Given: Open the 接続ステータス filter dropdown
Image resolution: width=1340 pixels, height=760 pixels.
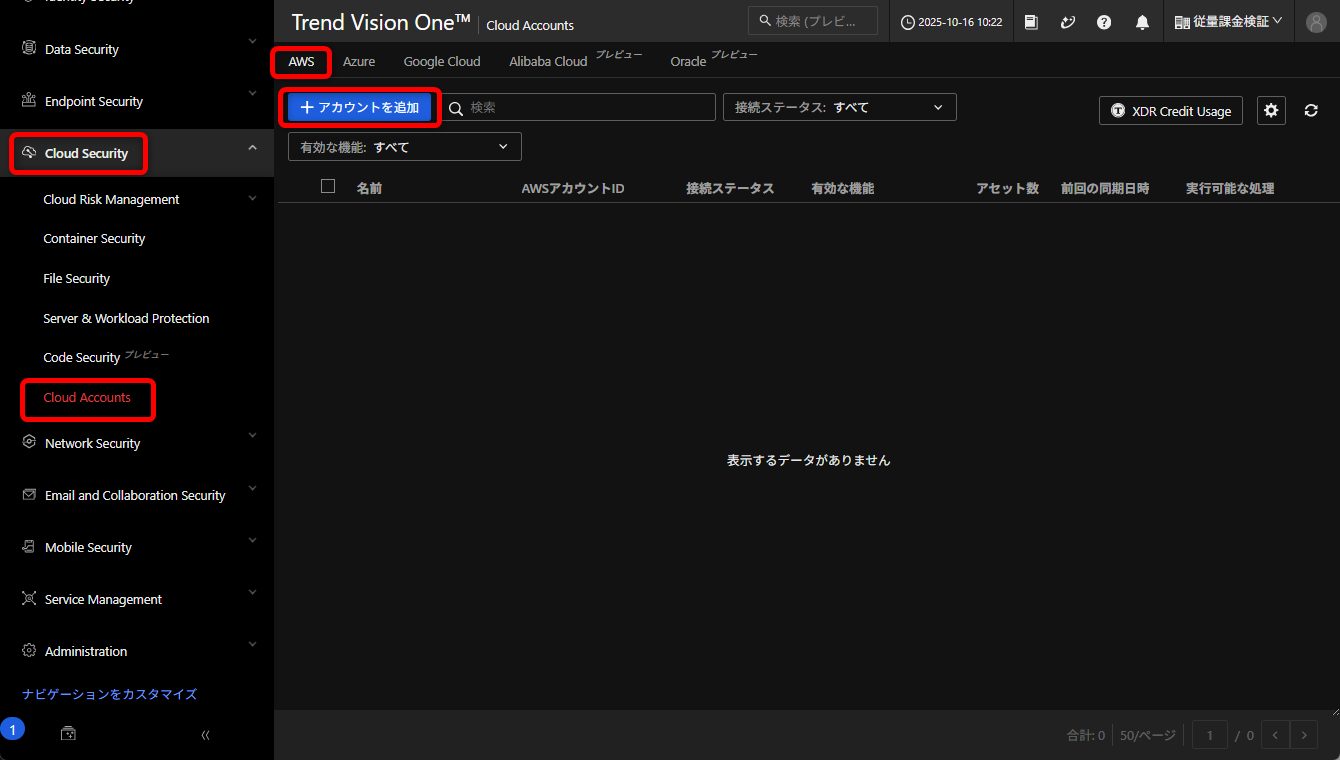Looking at the screenshot, I should point(840,107).
